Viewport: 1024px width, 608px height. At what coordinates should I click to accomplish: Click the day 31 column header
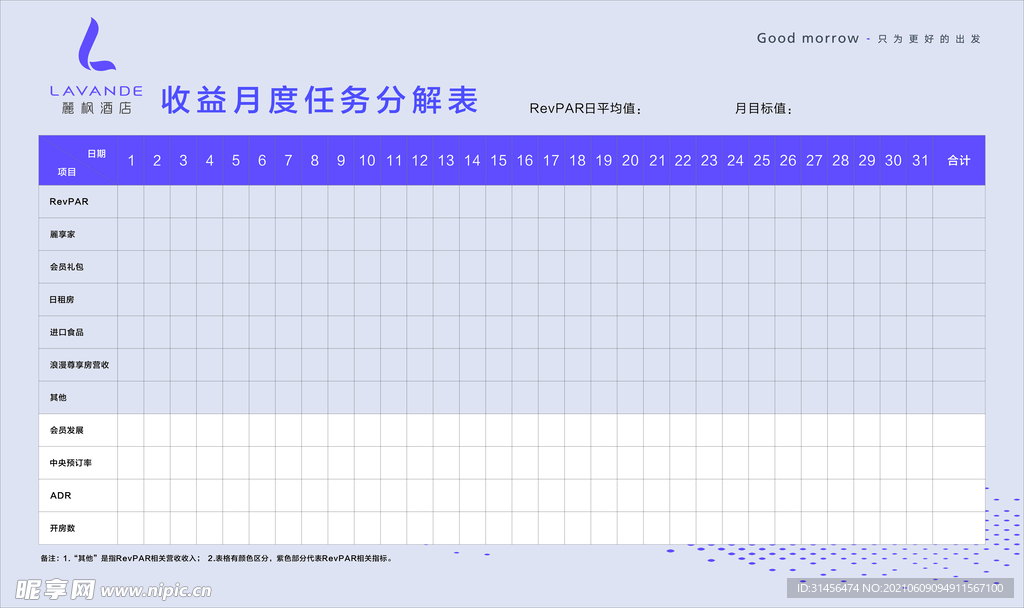[x=919, y=161]
